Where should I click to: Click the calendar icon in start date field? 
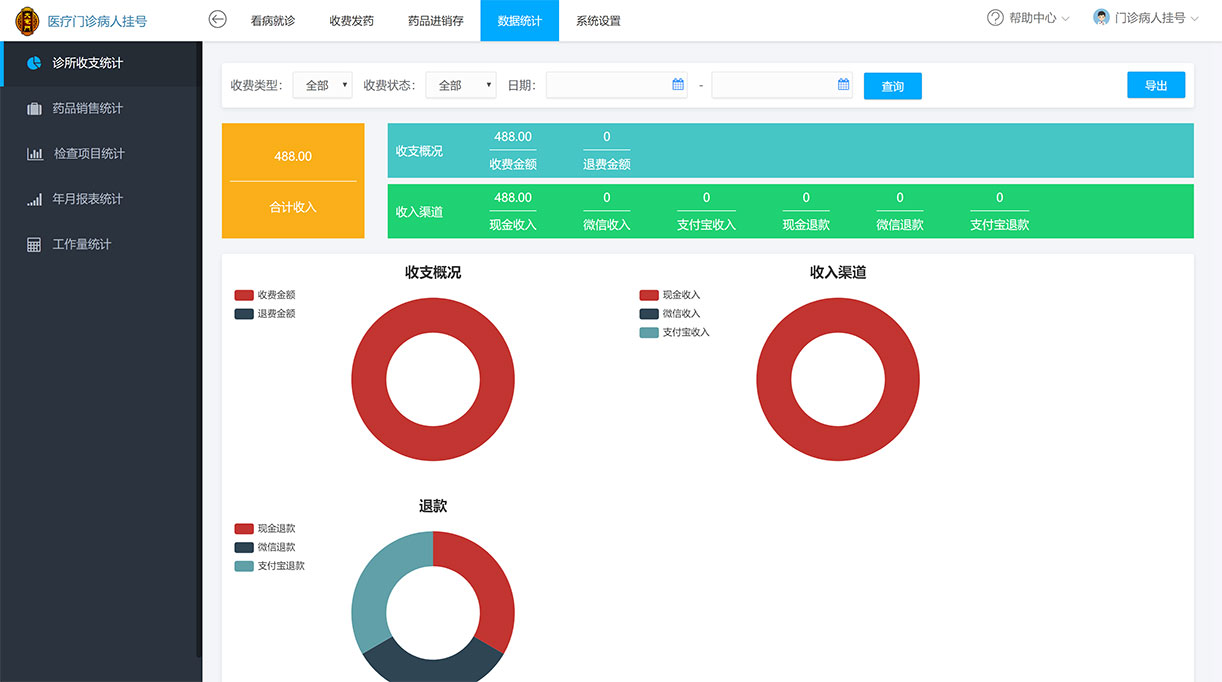click(678, 85)
